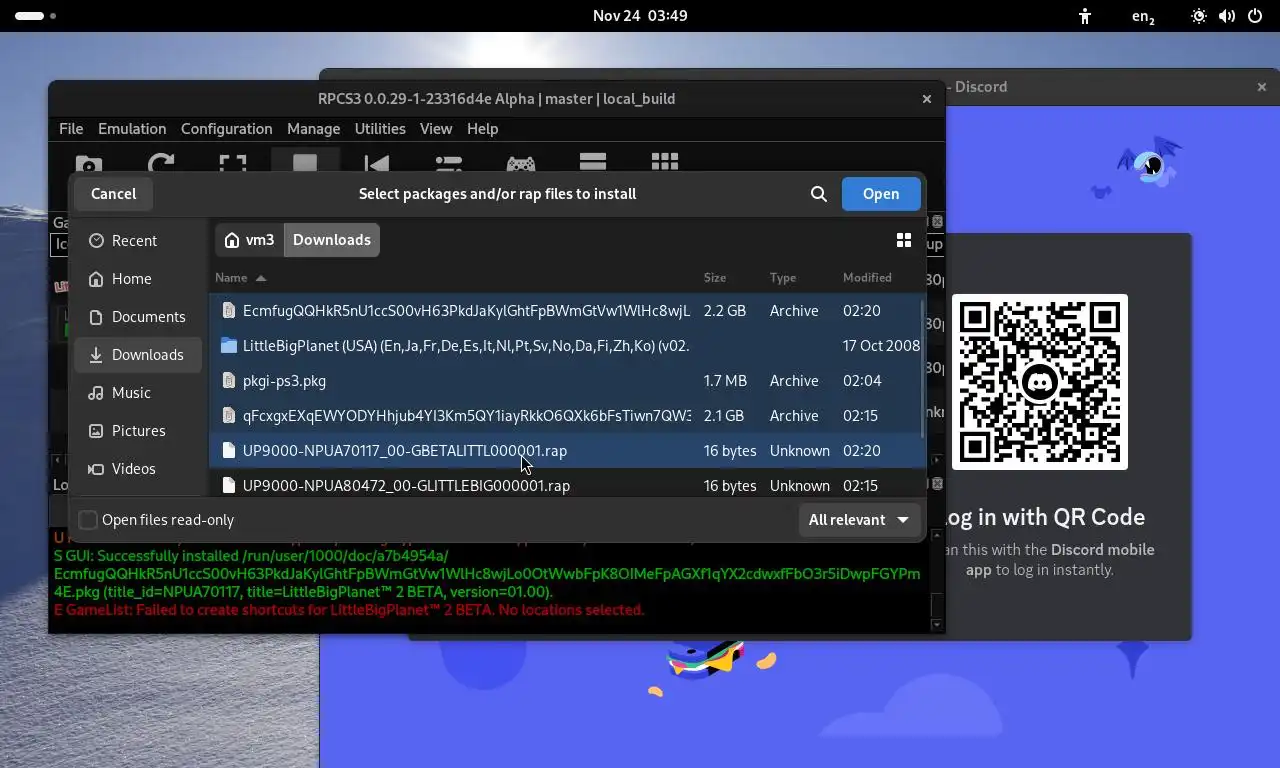Open the Emulation menu
The image size is (1280, 768).
point(132,129)
